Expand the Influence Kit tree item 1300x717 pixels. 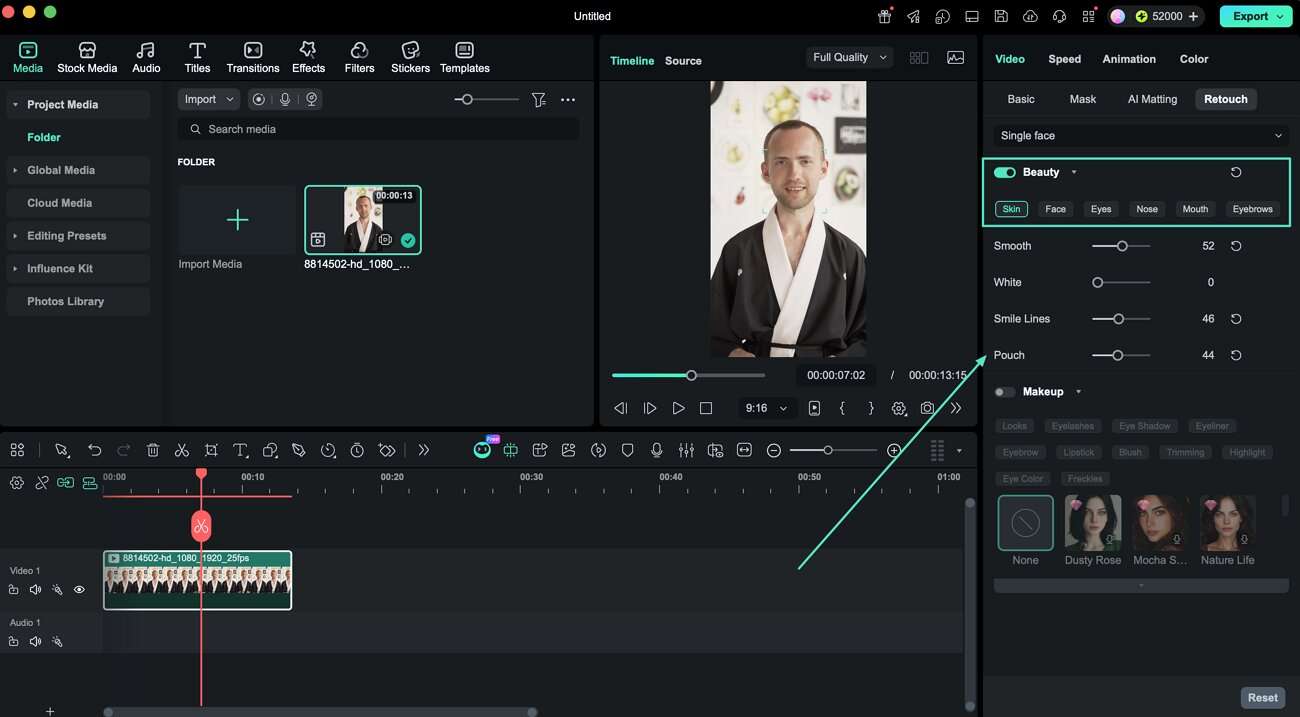[15, 269]
